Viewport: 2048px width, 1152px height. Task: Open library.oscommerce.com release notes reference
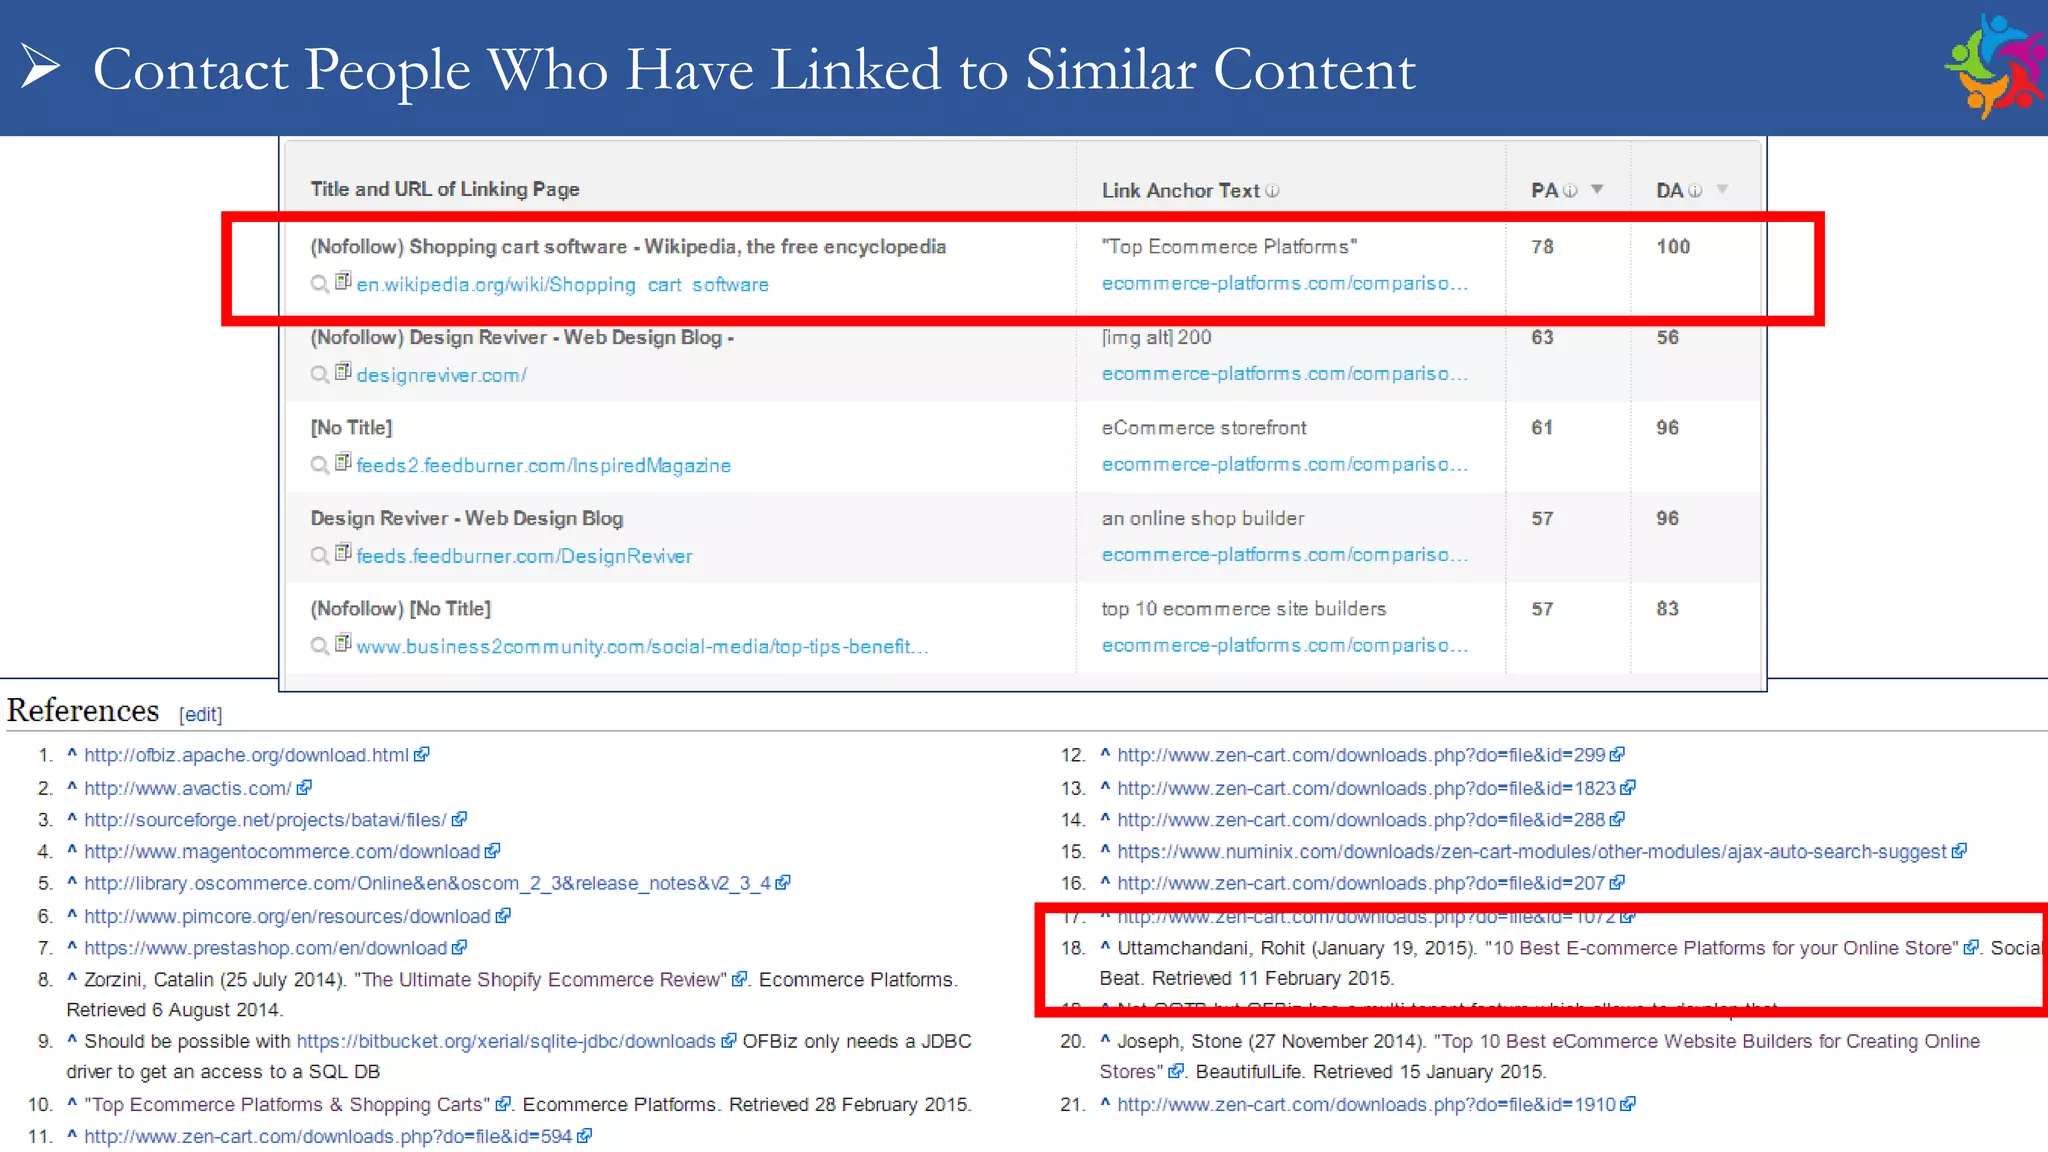tap(428, 883)
